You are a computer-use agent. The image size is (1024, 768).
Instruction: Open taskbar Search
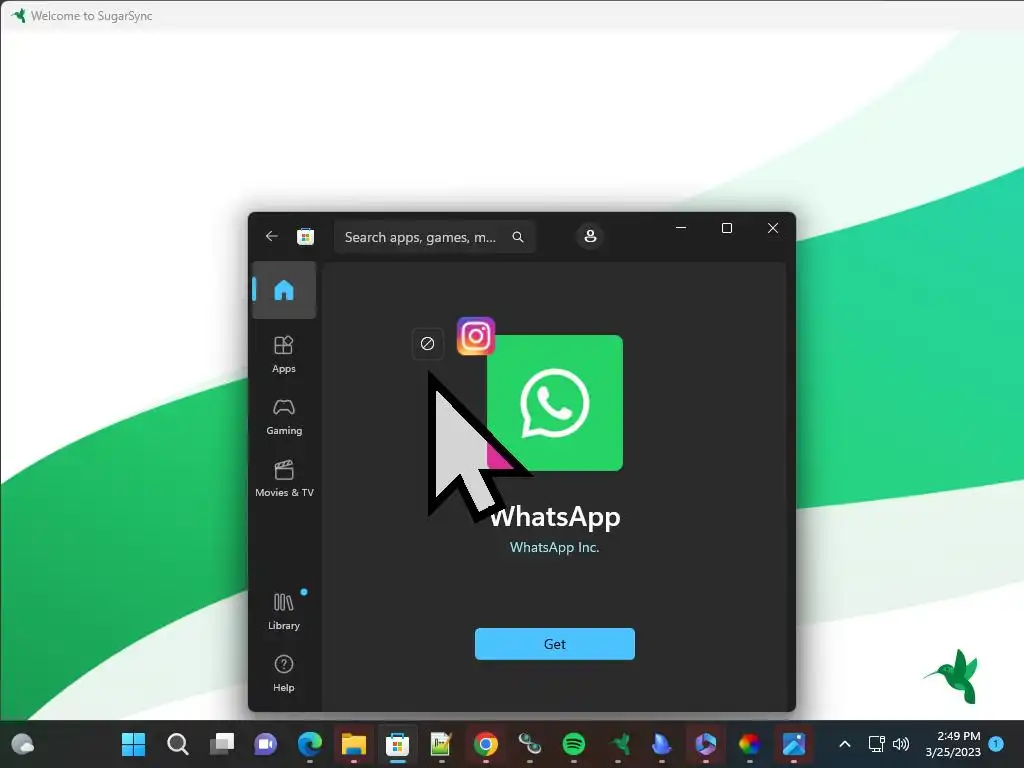point(178,744)
